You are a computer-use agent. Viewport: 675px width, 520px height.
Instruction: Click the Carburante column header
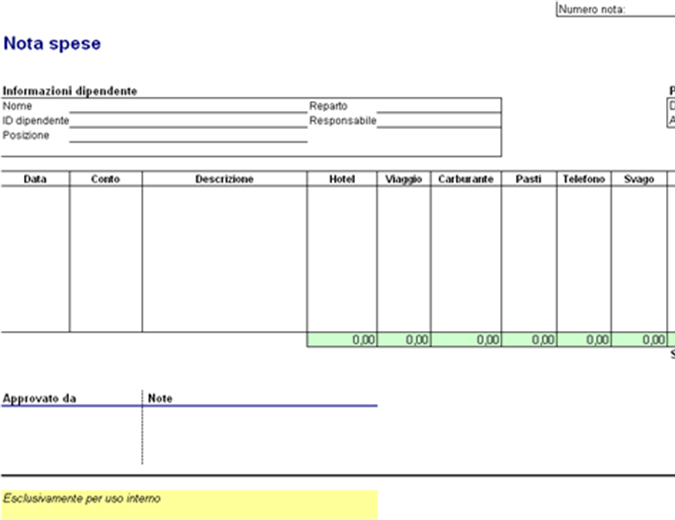click(466, 179)
